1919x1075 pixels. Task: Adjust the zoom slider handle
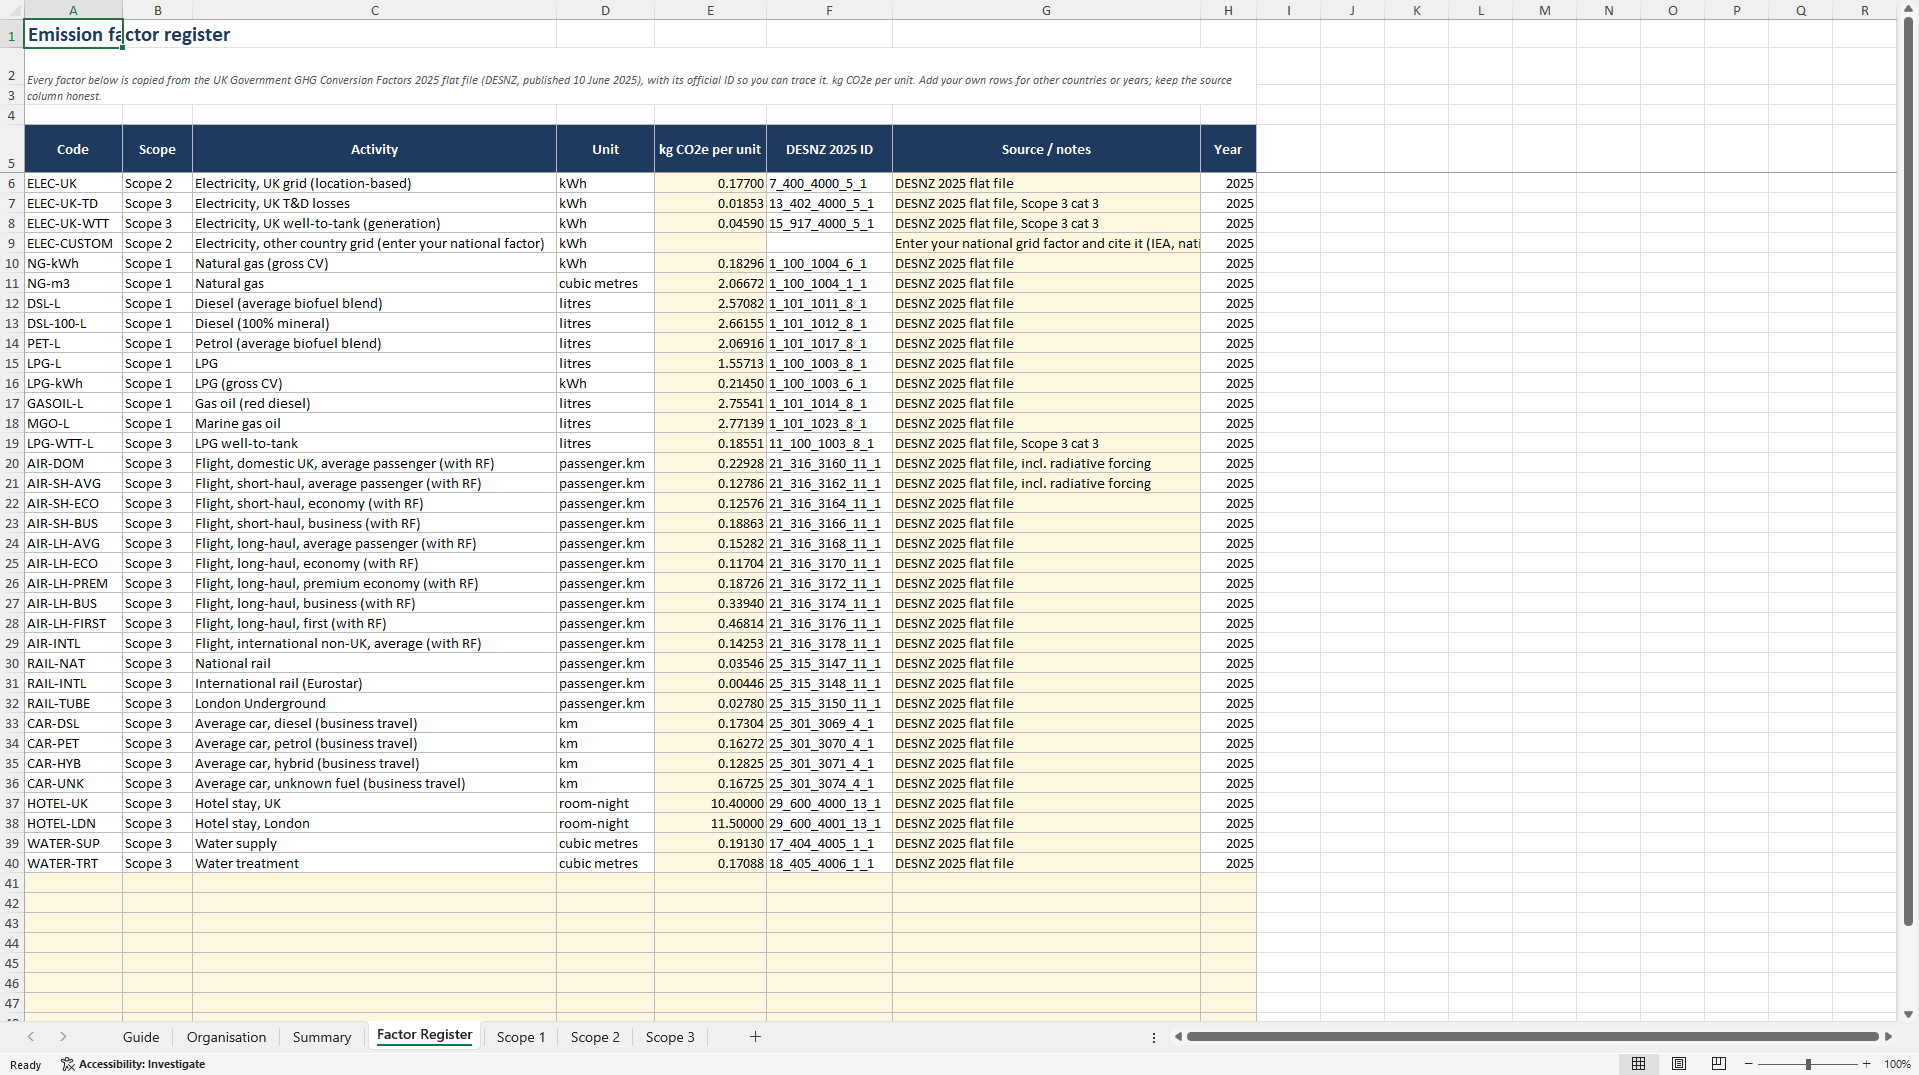(1808, 1064)
